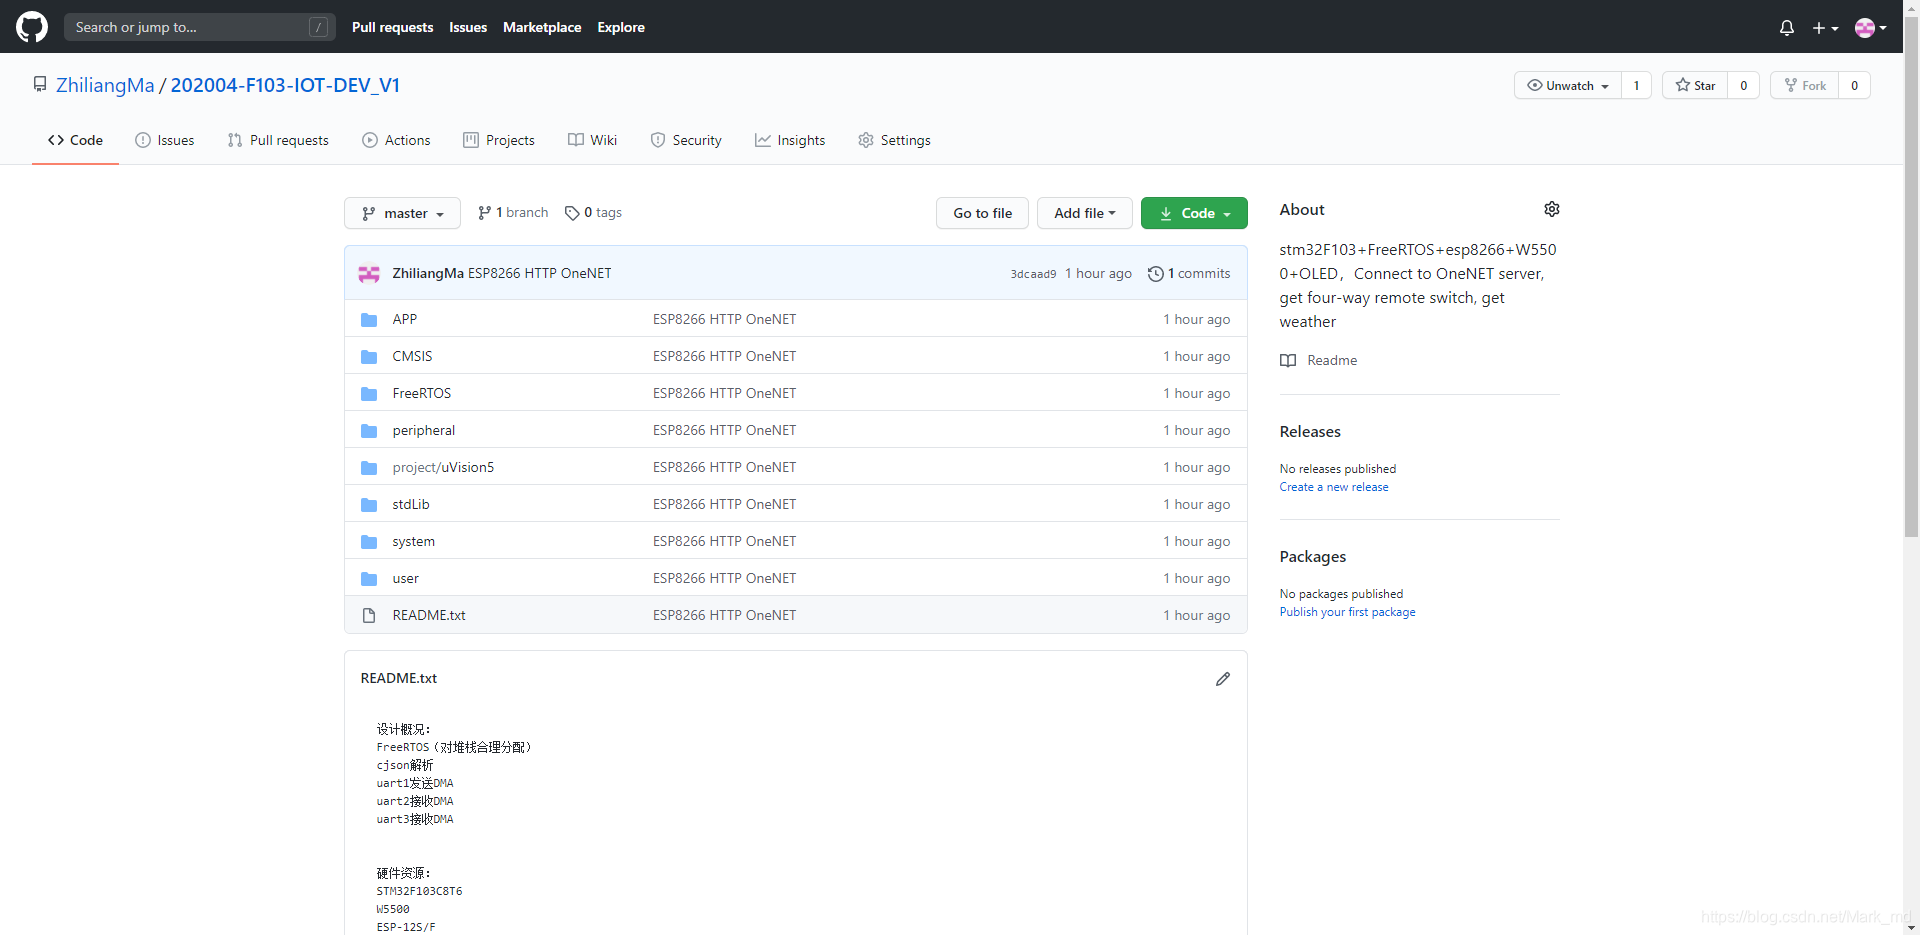Click the project/uVision5 folder icon
1920x935 pixels.
click(369, 468)
